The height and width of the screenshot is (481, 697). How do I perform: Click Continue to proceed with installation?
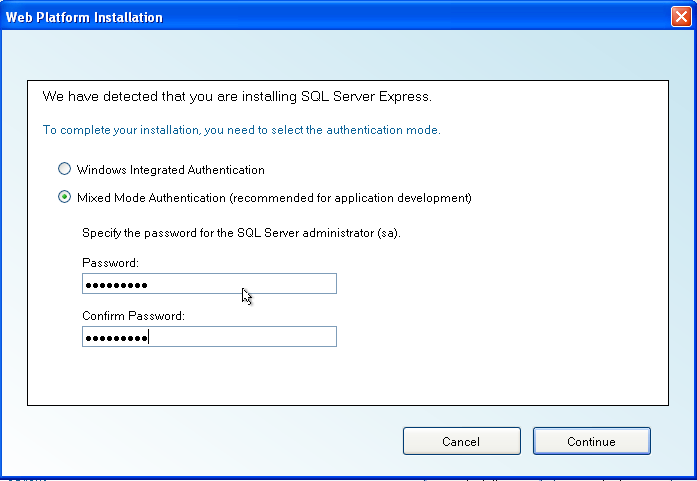tap(592, 441)
